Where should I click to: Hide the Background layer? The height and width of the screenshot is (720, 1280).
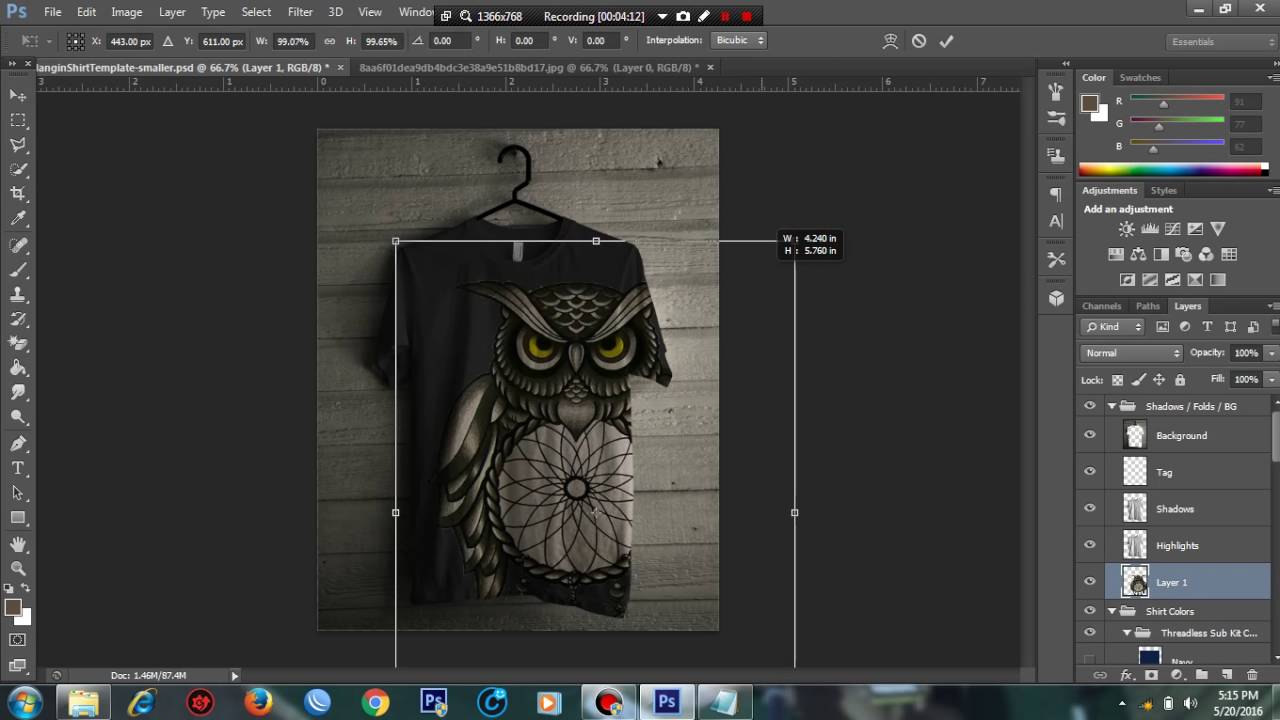(x=1090, y=435)
